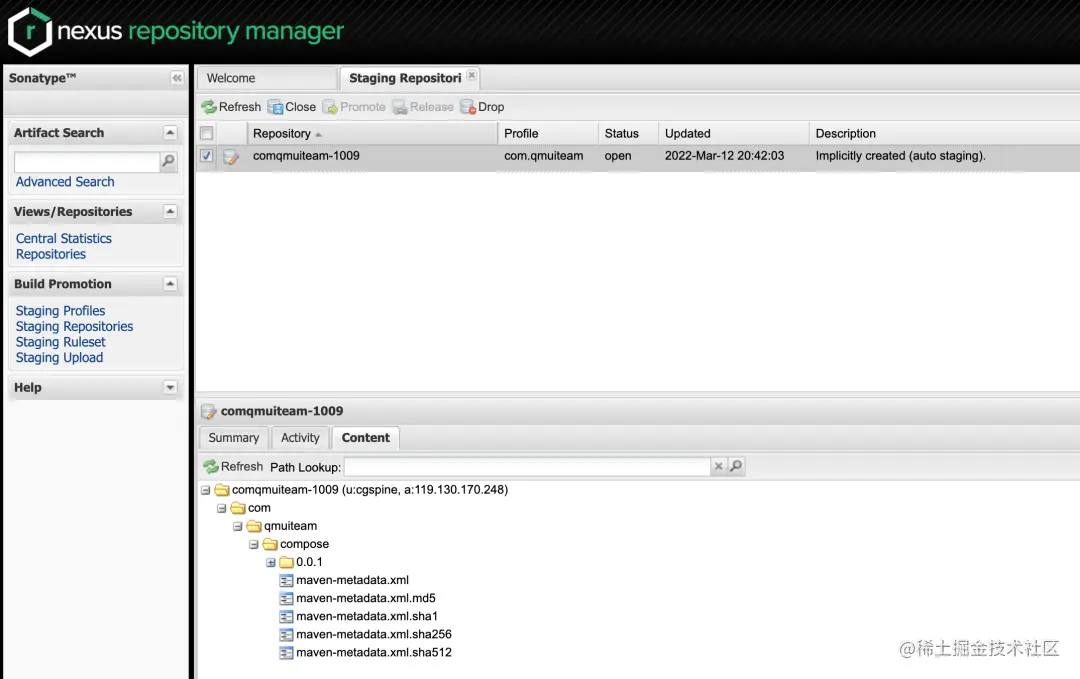This screenshot has height=679, width=1080.
Task: Open Staging Upload link
Action: [59, 357]
